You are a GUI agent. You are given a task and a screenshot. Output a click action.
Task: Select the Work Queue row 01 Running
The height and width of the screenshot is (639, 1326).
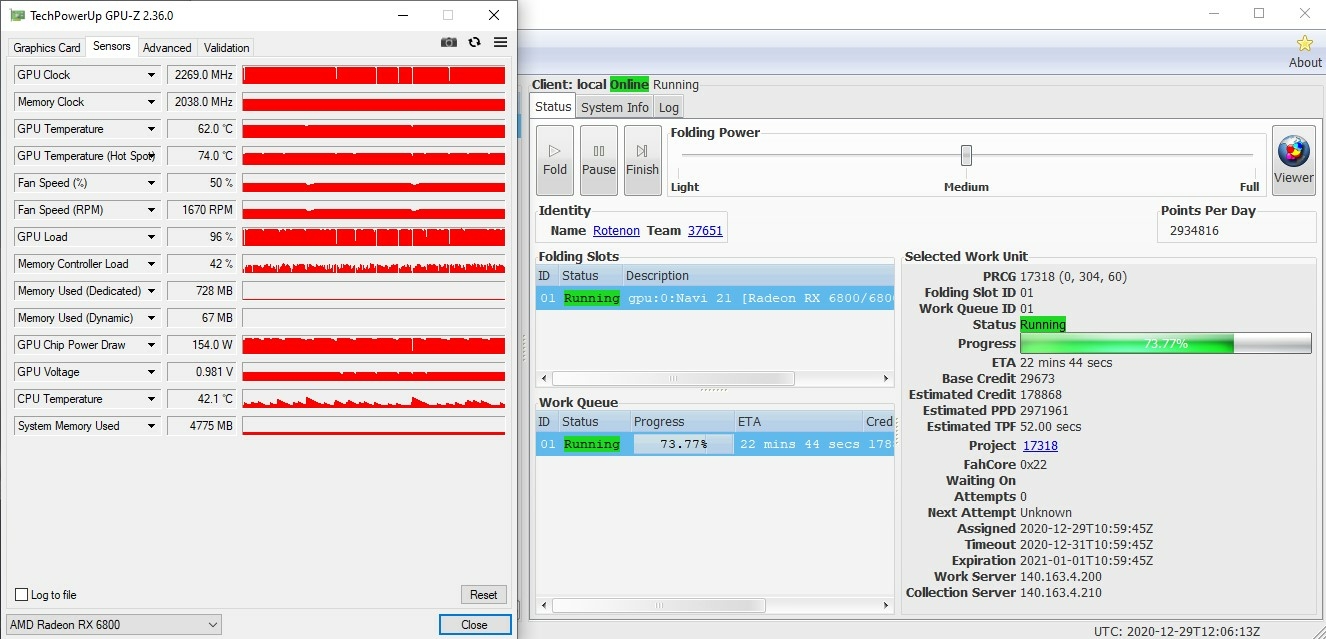click(715, 444)
